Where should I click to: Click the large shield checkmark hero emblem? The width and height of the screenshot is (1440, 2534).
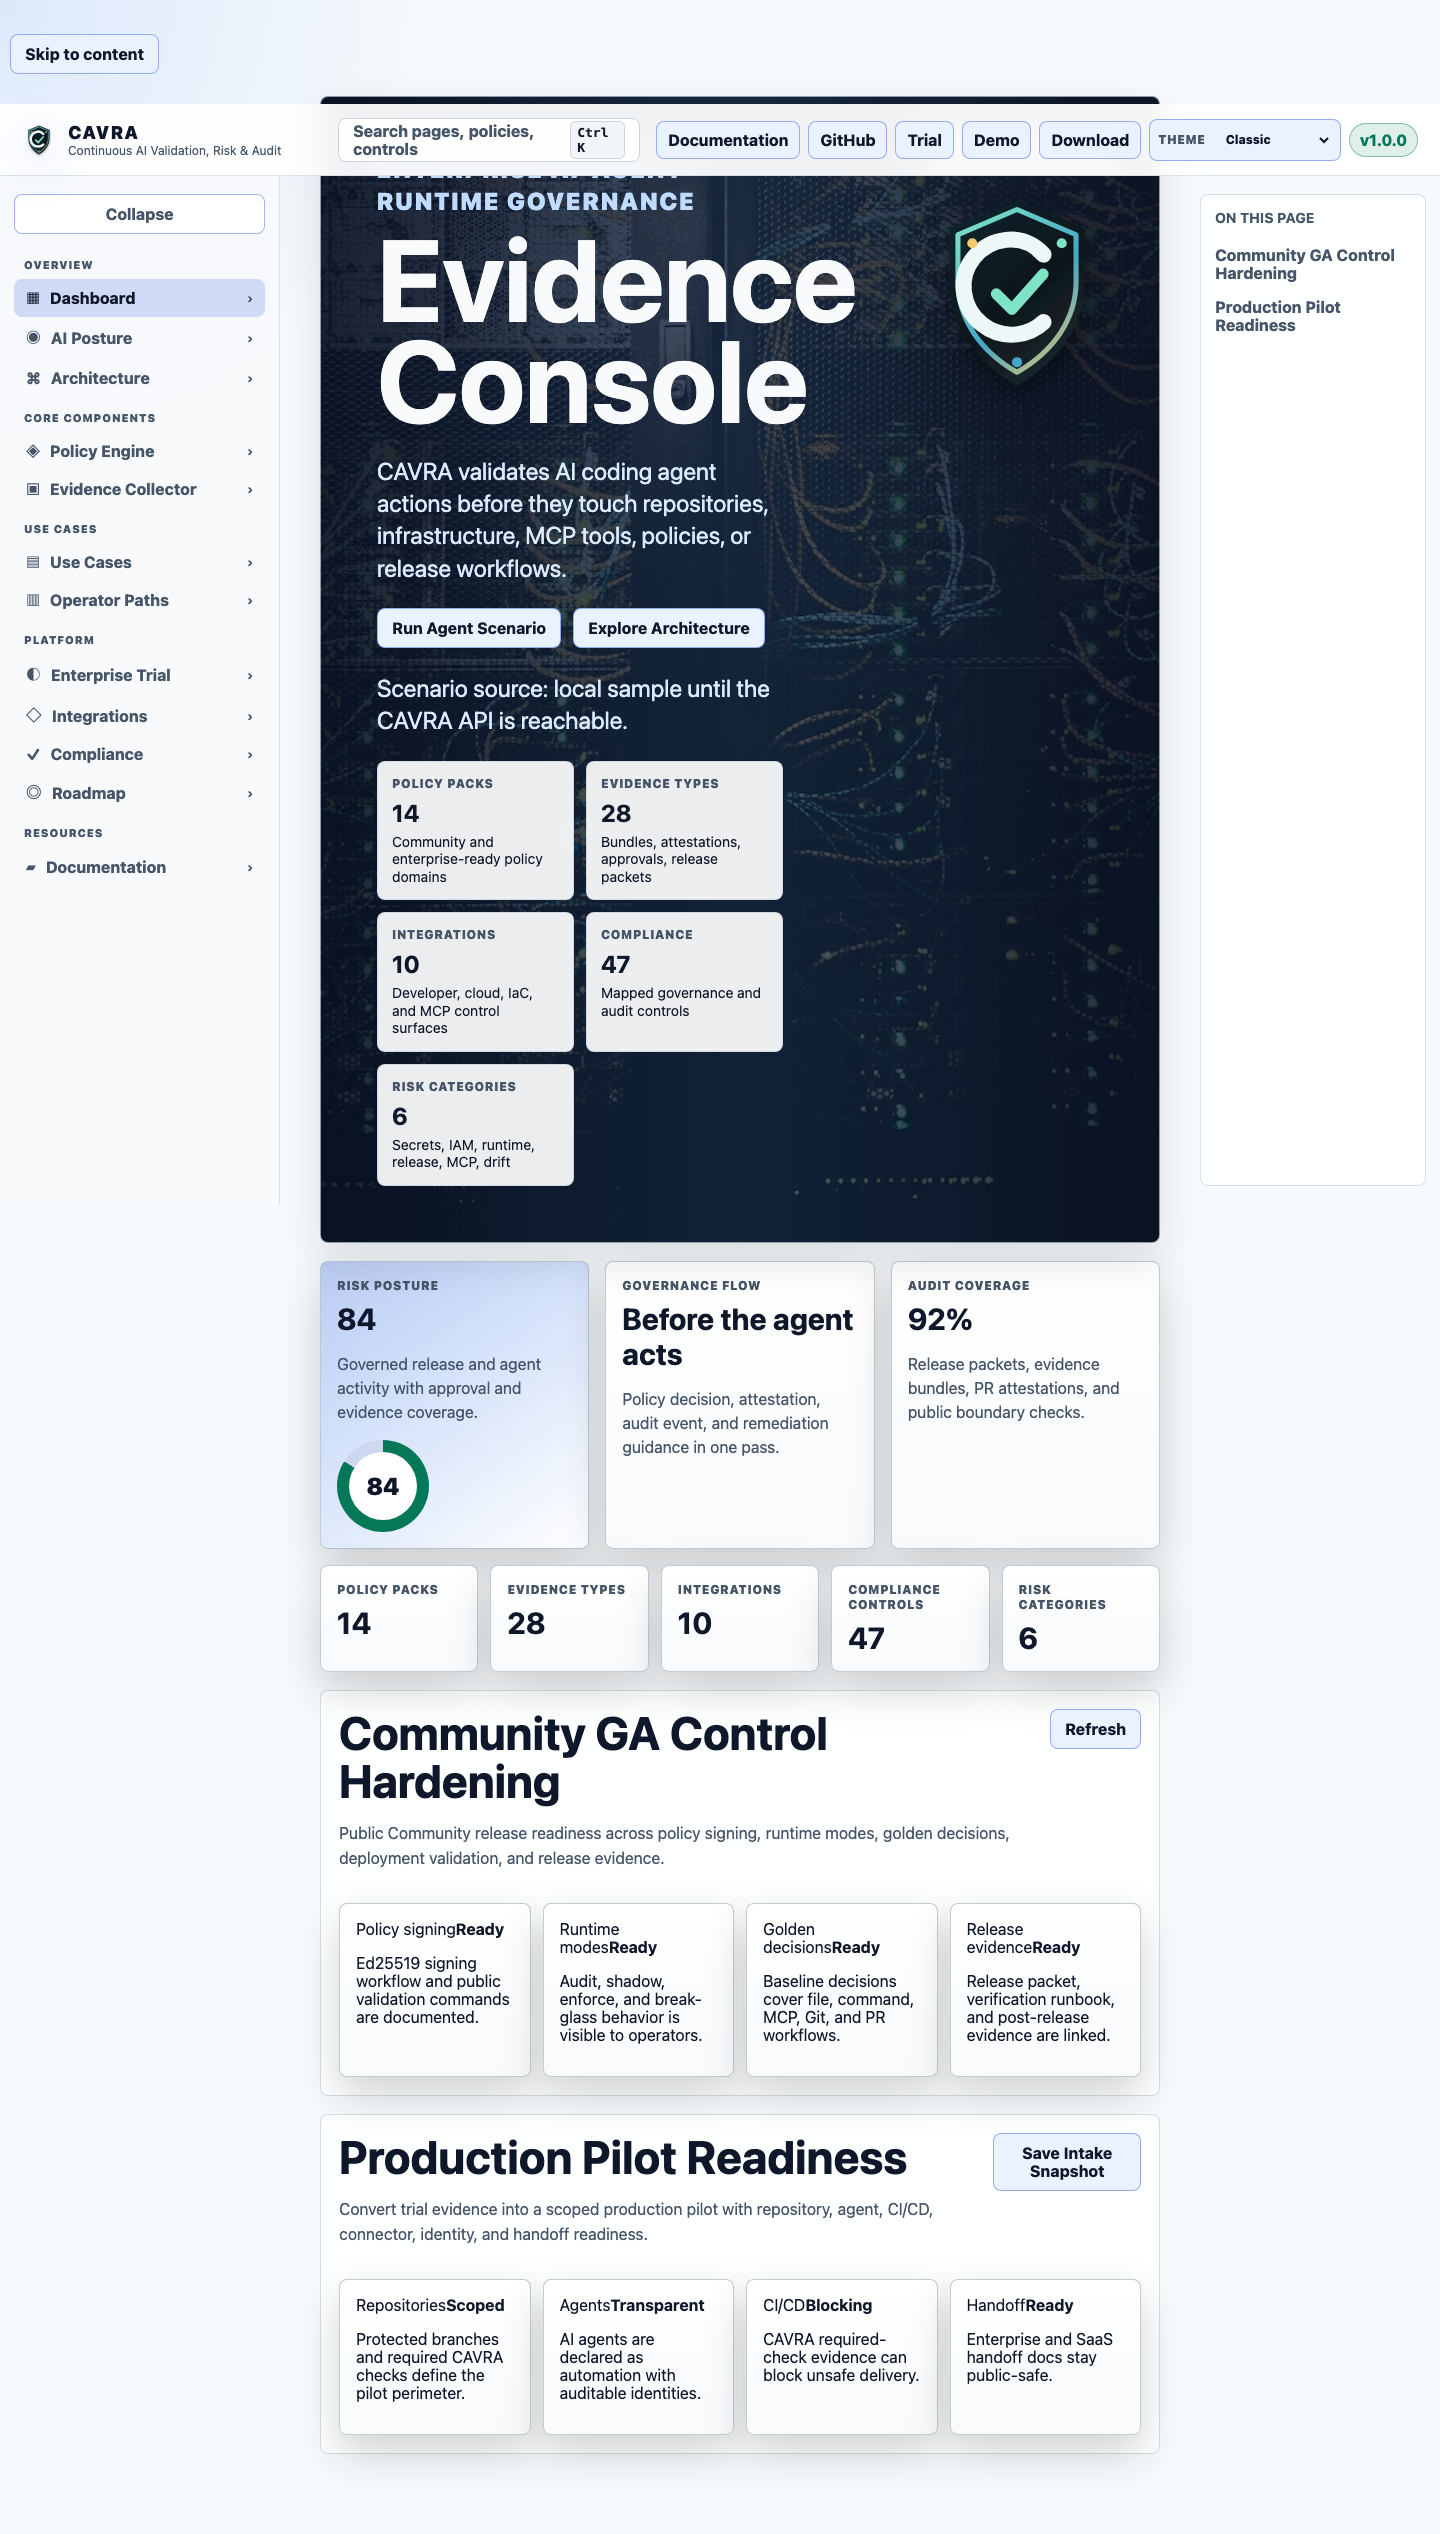point(1016,290)
